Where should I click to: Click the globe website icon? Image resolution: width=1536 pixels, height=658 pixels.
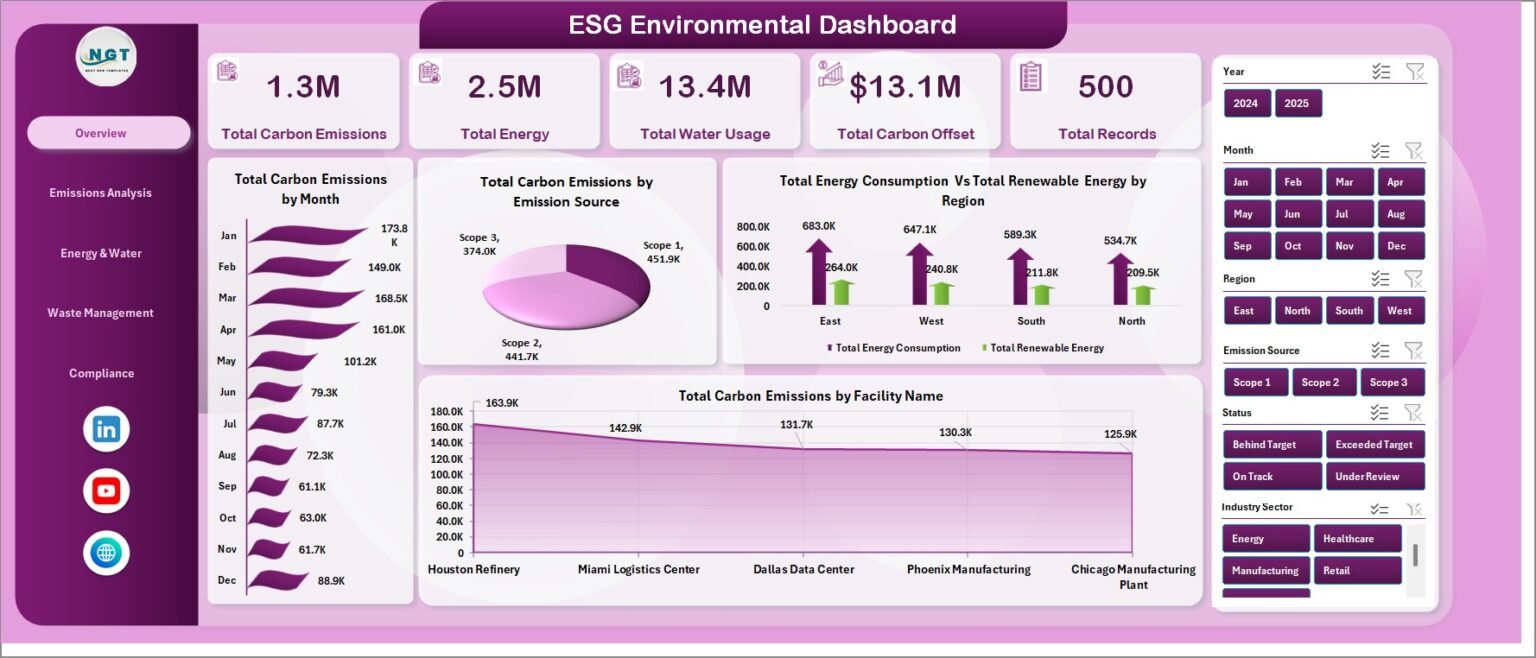point(106,552)
